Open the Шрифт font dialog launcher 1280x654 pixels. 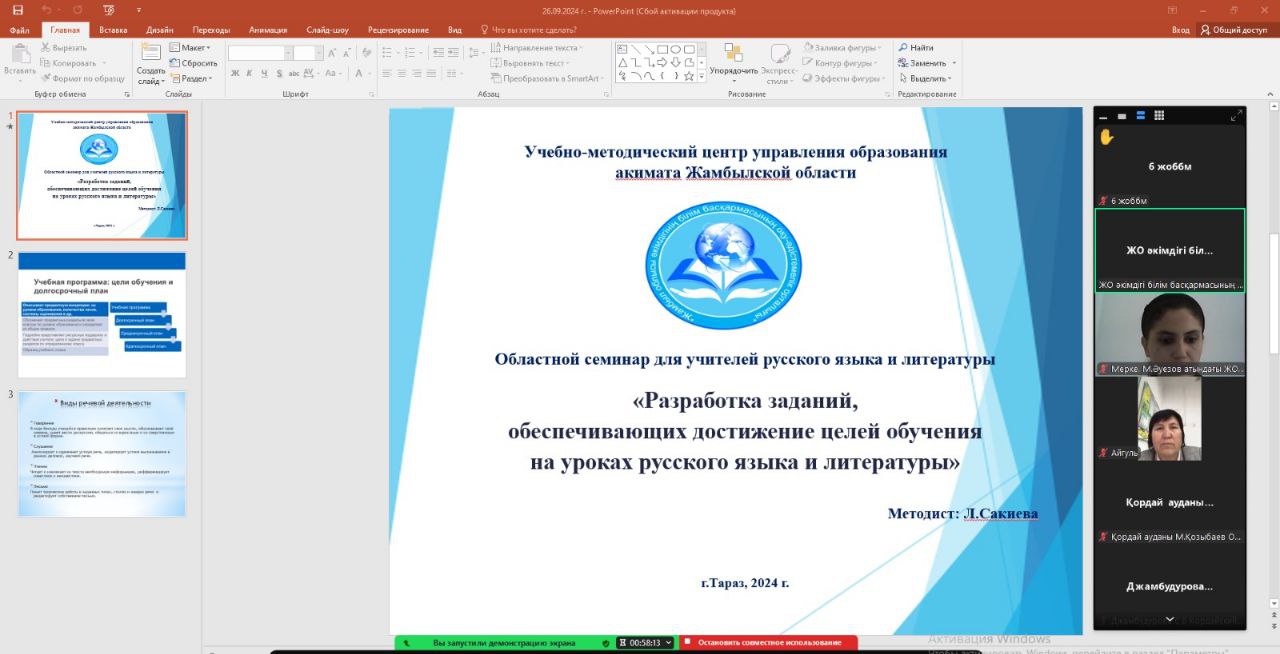point(371,94)
